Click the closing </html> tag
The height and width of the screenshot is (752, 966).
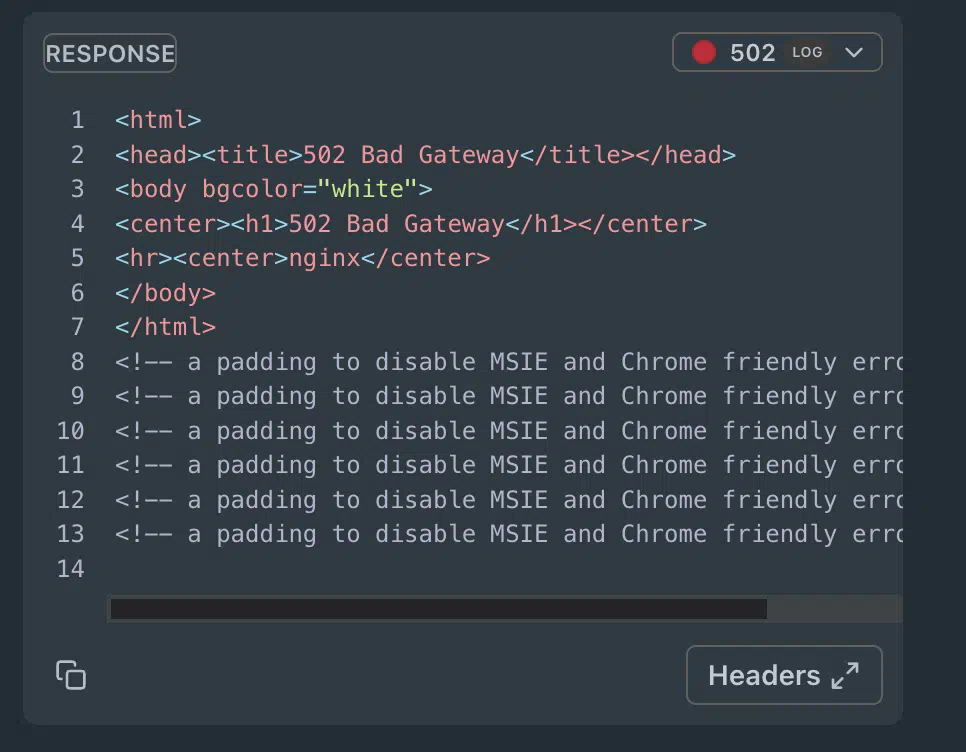click(165, 327)
